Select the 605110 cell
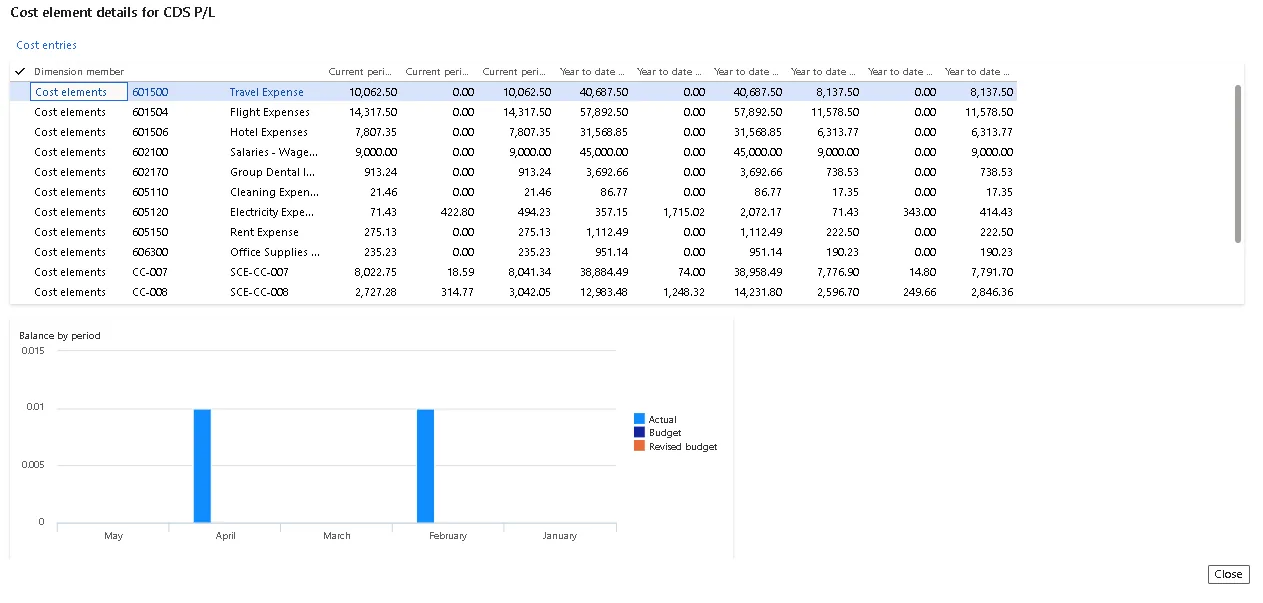This screenshot has width=1263, height=603. click(x=150, y=192)
